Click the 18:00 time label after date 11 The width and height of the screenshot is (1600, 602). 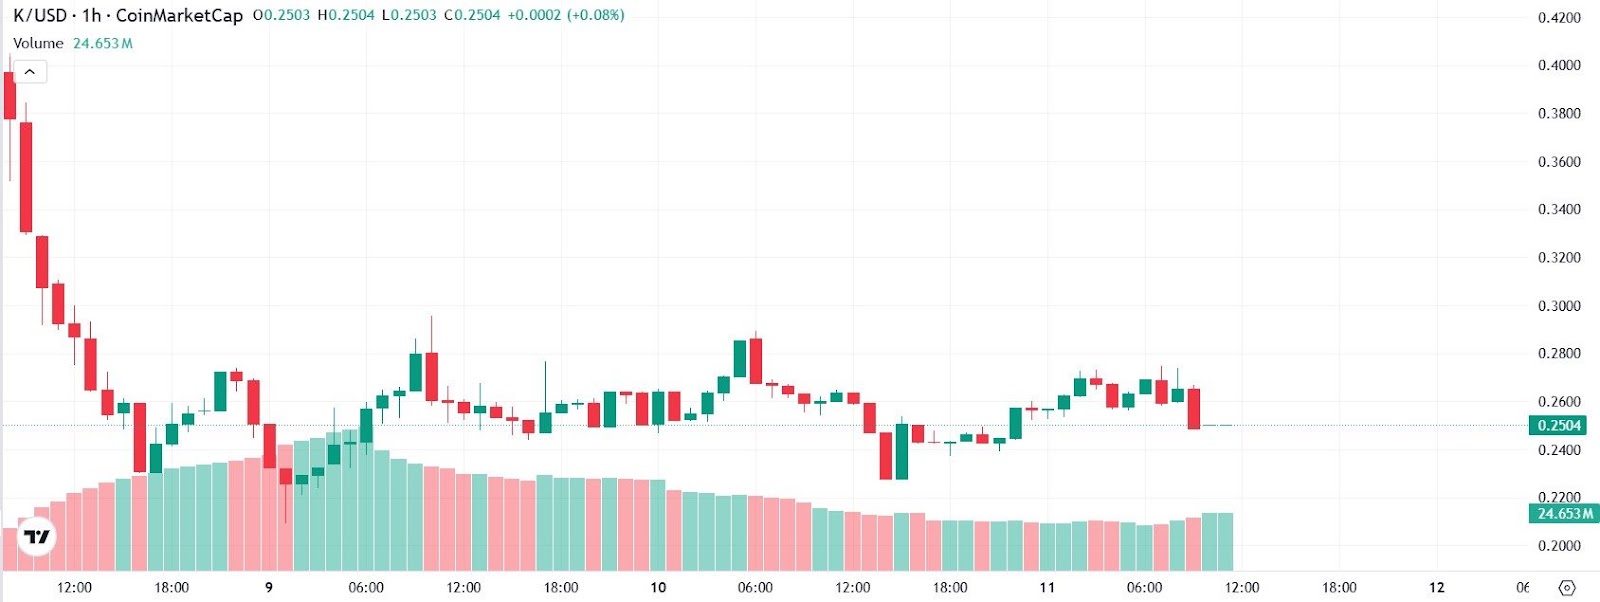(x=1339, y=587)
